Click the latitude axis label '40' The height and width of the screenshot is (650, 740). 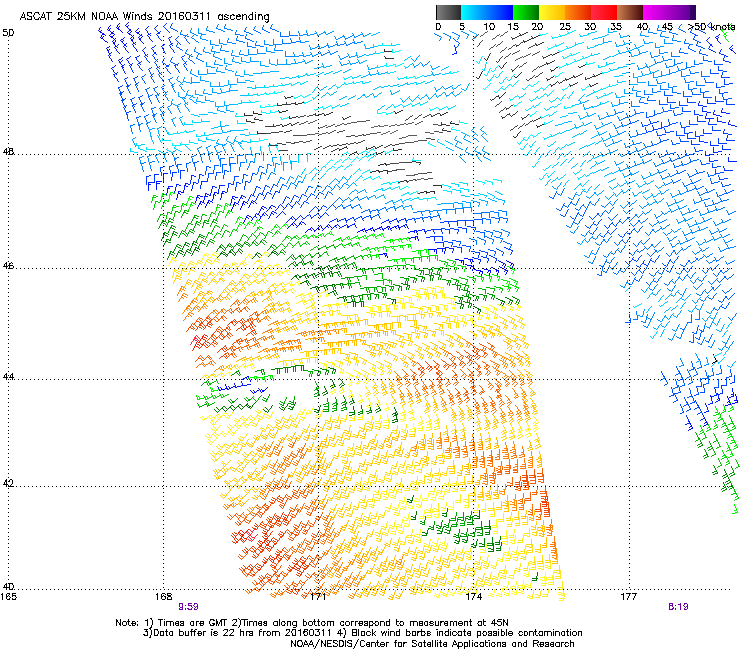coord(9,587)
